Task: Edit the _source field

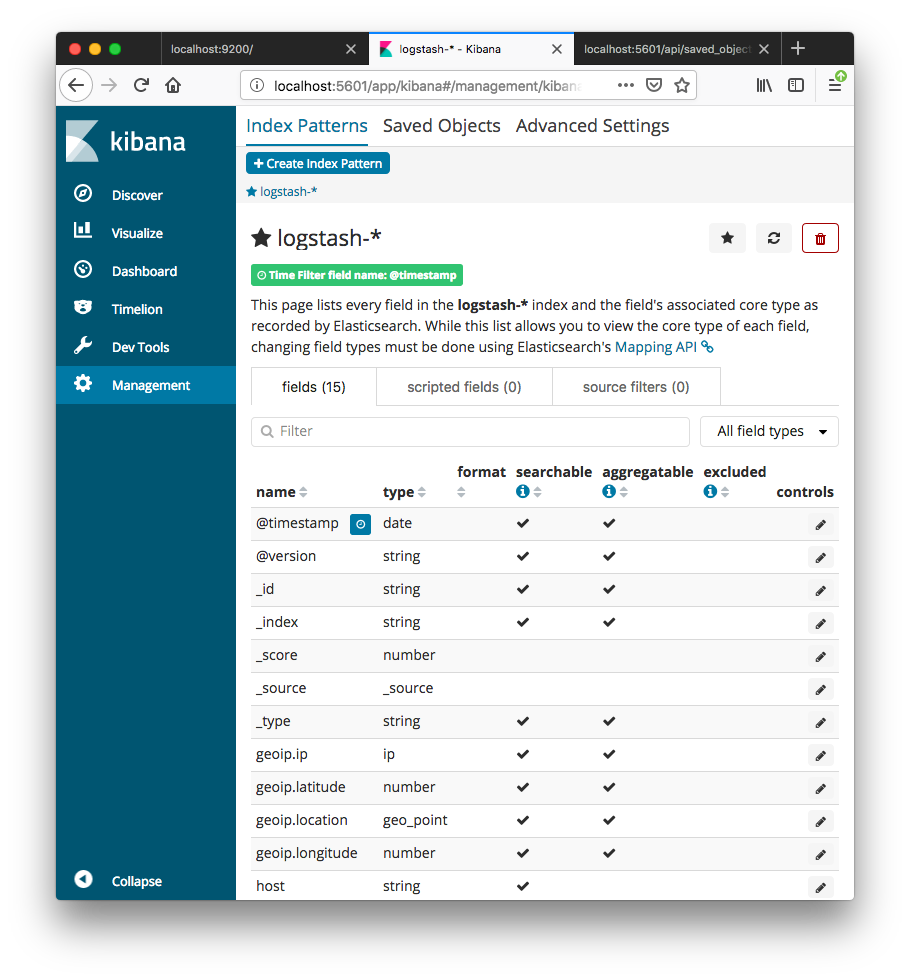Action: 821,689
